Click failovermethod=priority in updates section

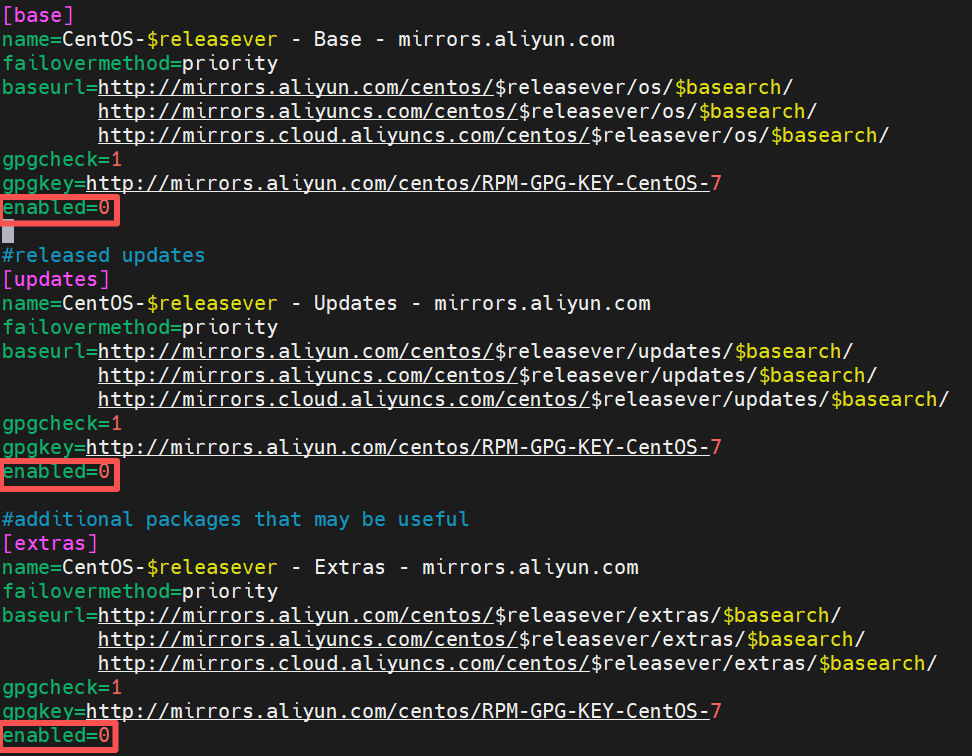click(x=140, y=327)
